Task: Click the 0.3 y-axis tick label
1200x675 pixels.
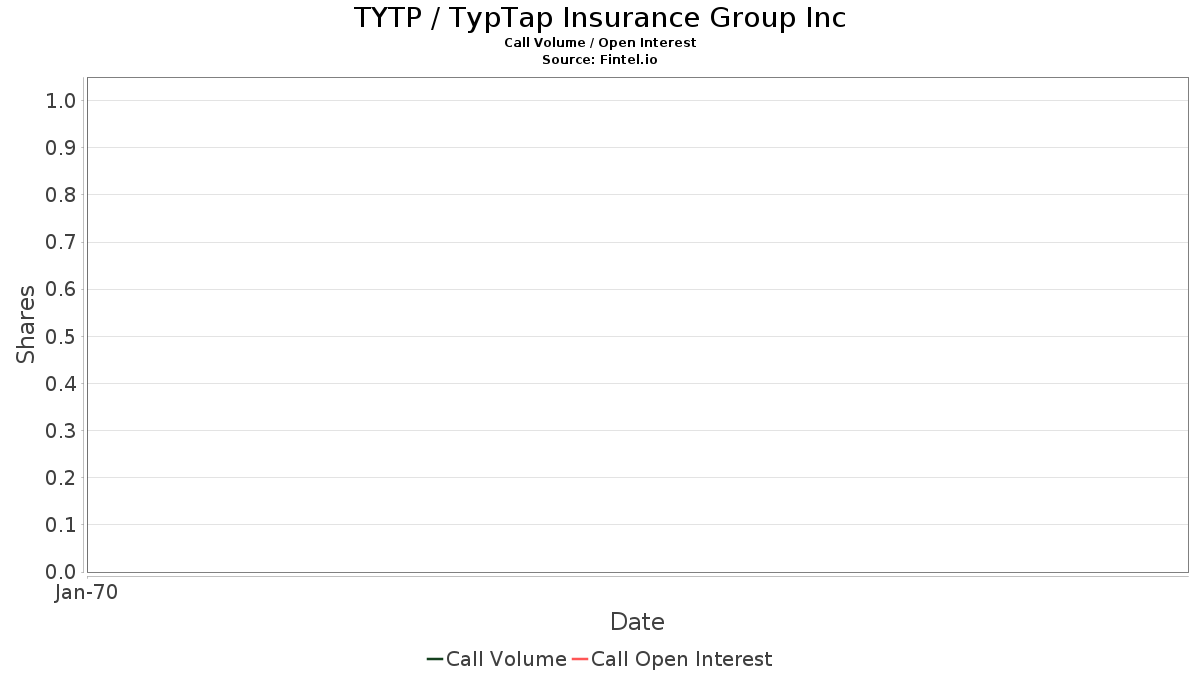Action: pyautogui.click(x=61, y=431)
